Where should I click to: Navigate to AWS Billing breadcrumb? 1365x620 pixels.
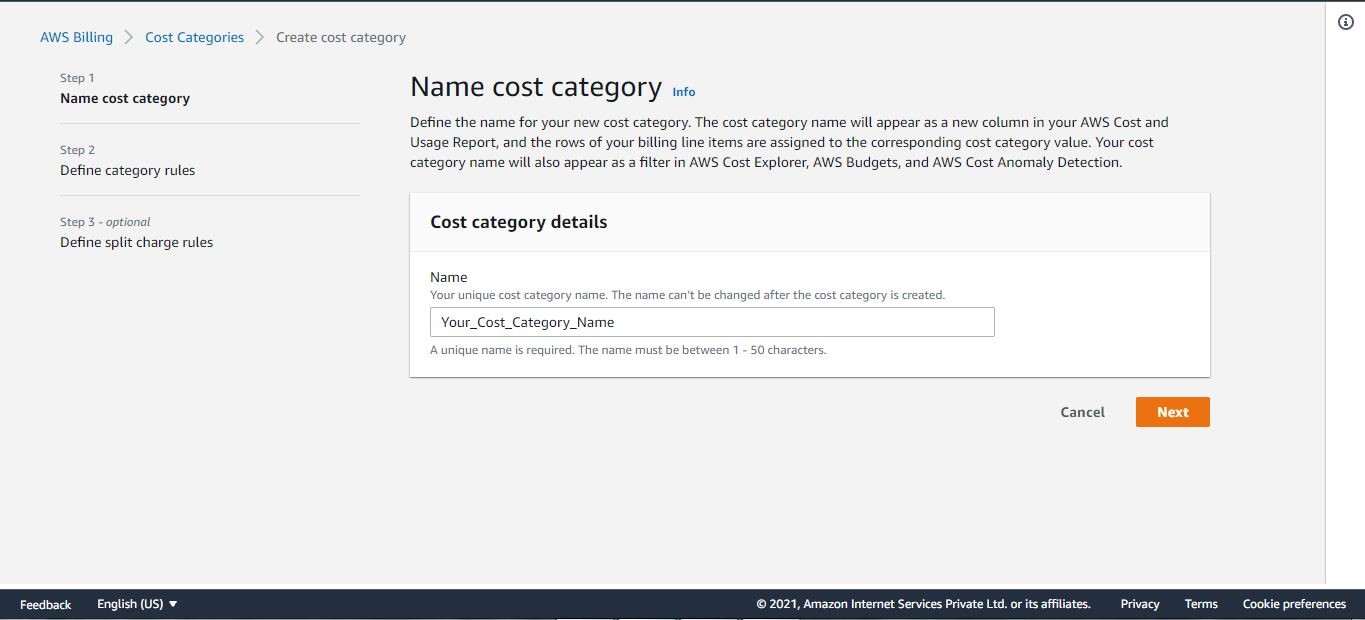tap(77, 37)
